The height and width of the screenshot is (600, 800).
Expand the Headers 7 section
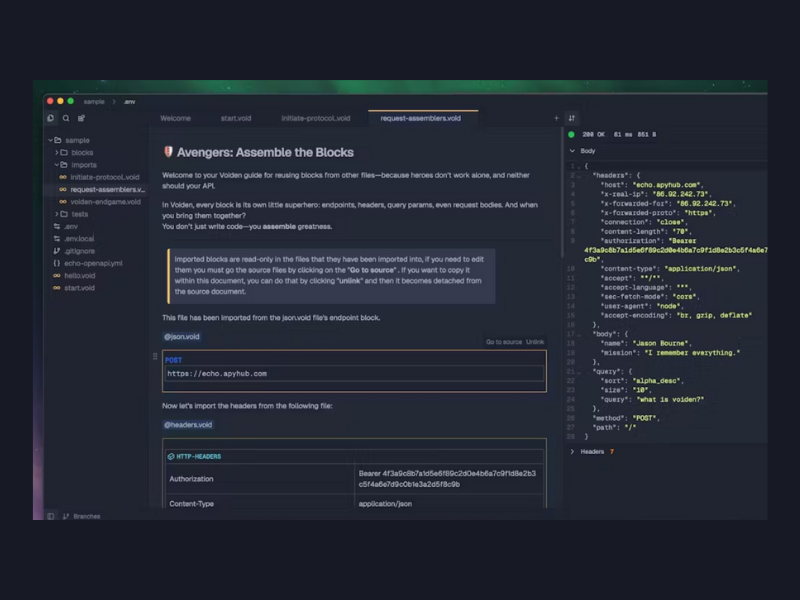point(592,452)
